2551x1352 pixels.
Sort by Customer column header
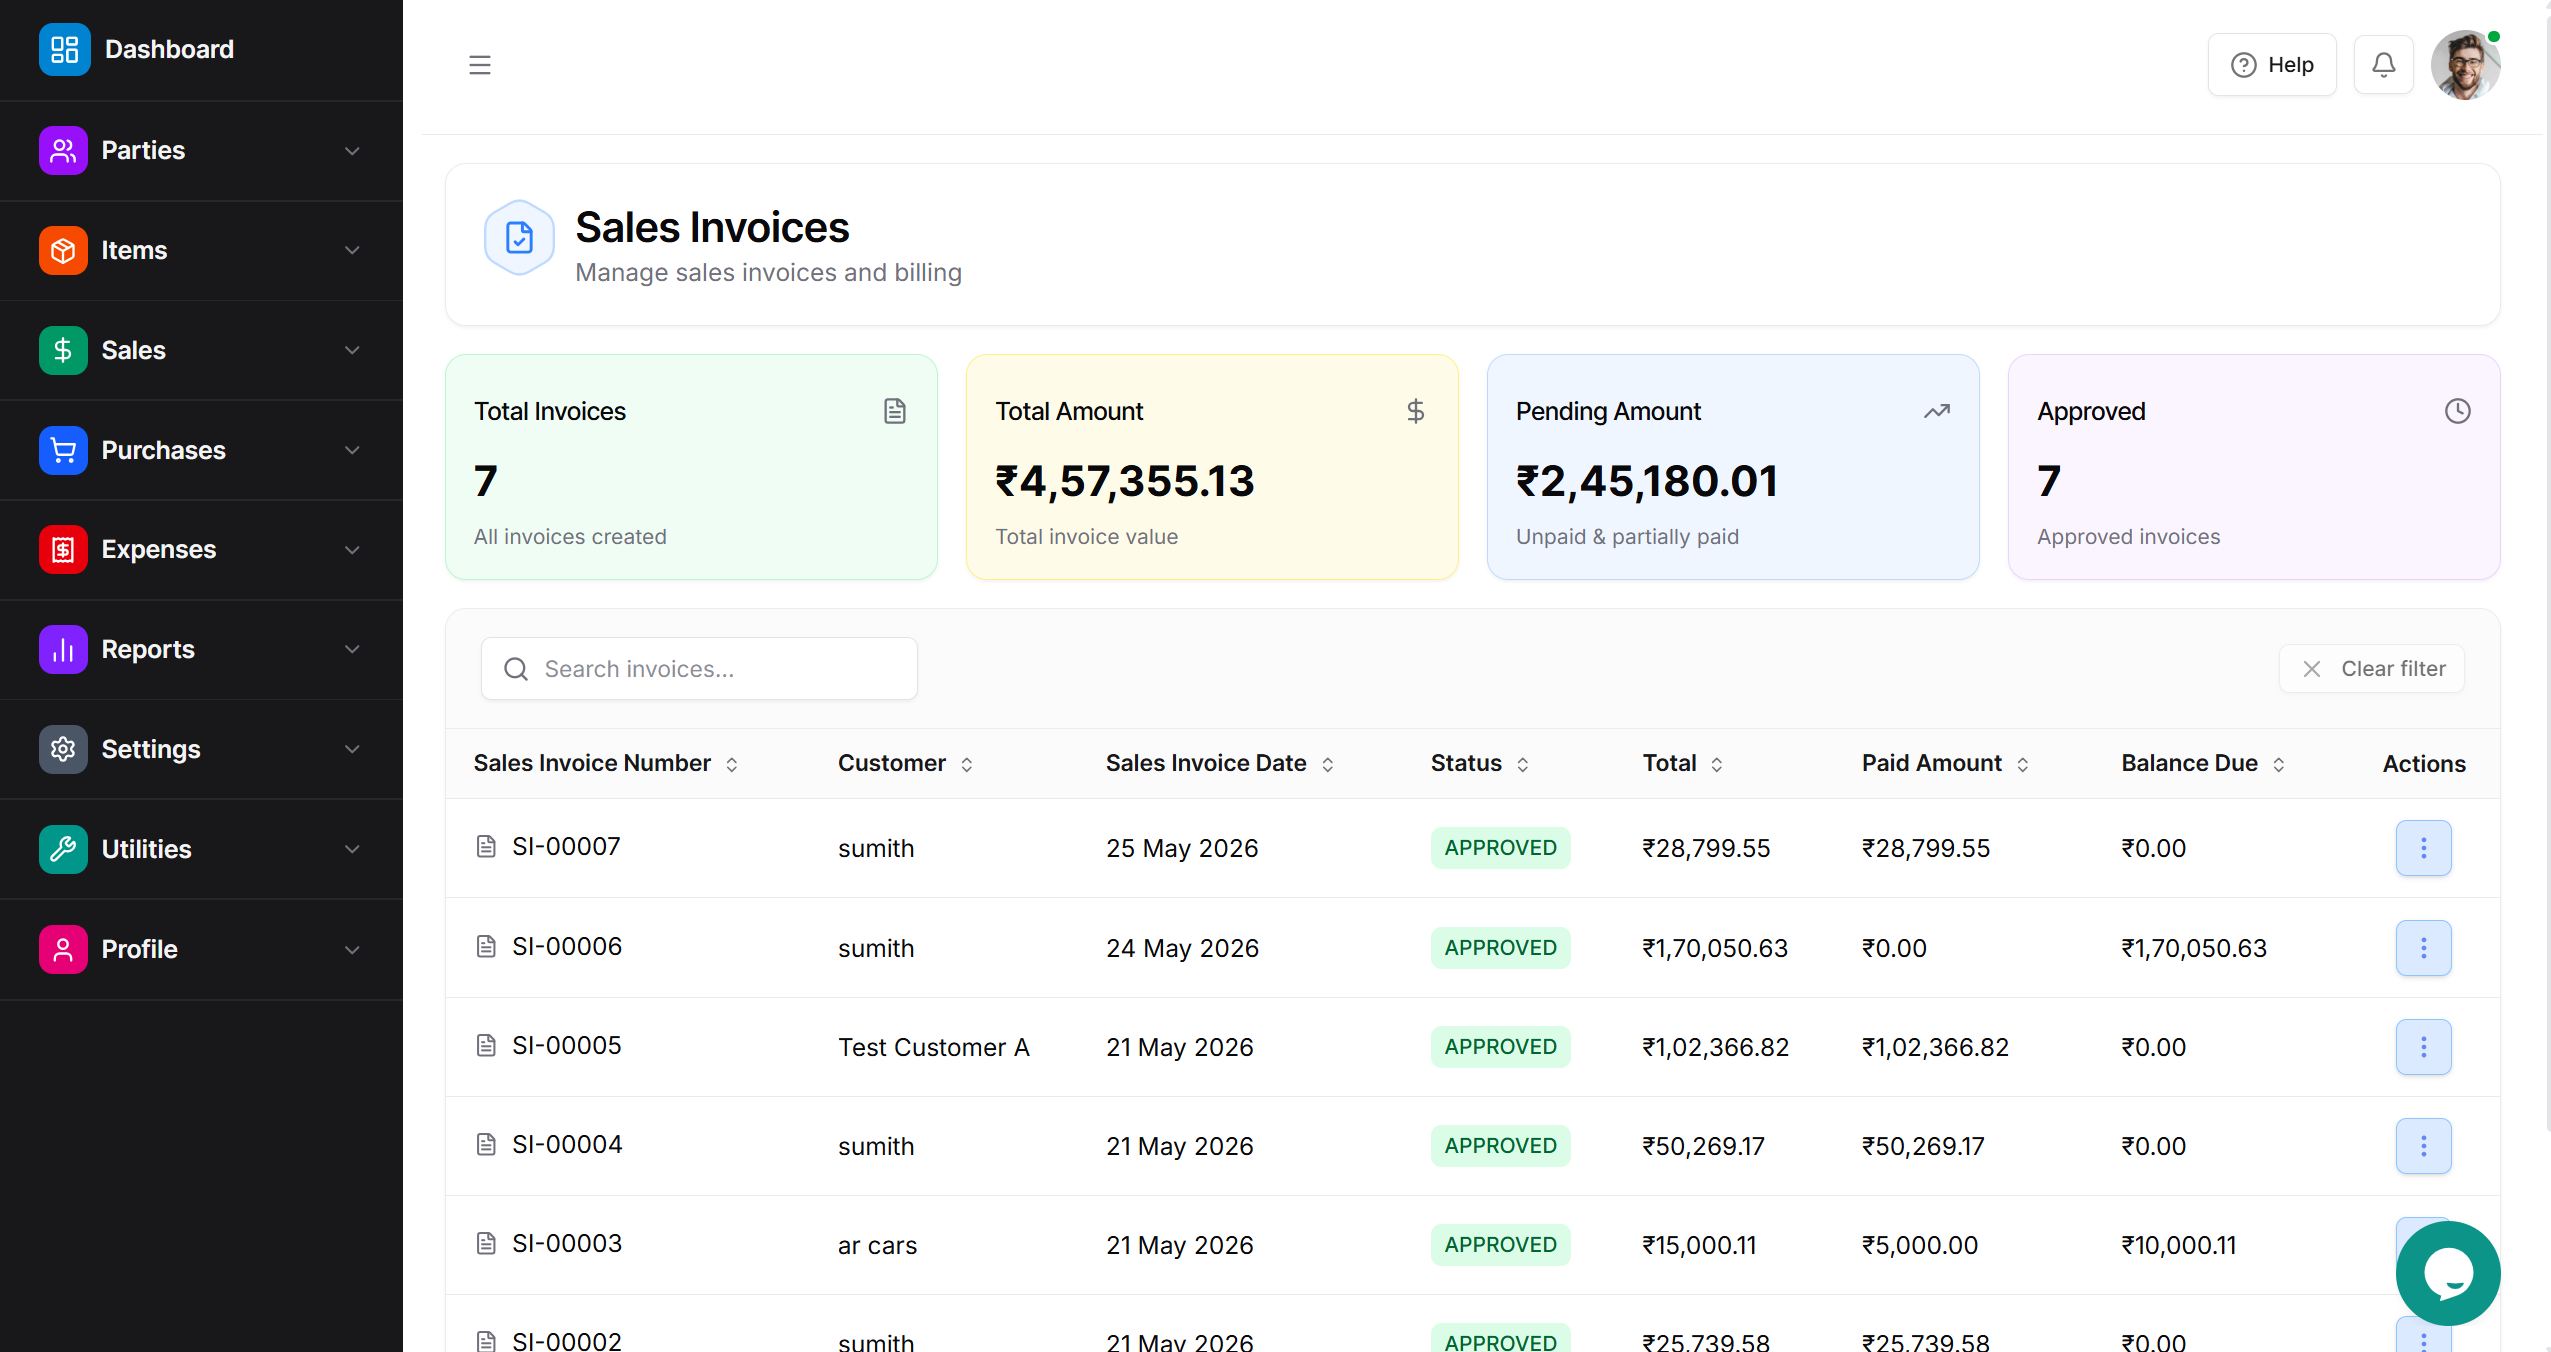pos(906,763)
